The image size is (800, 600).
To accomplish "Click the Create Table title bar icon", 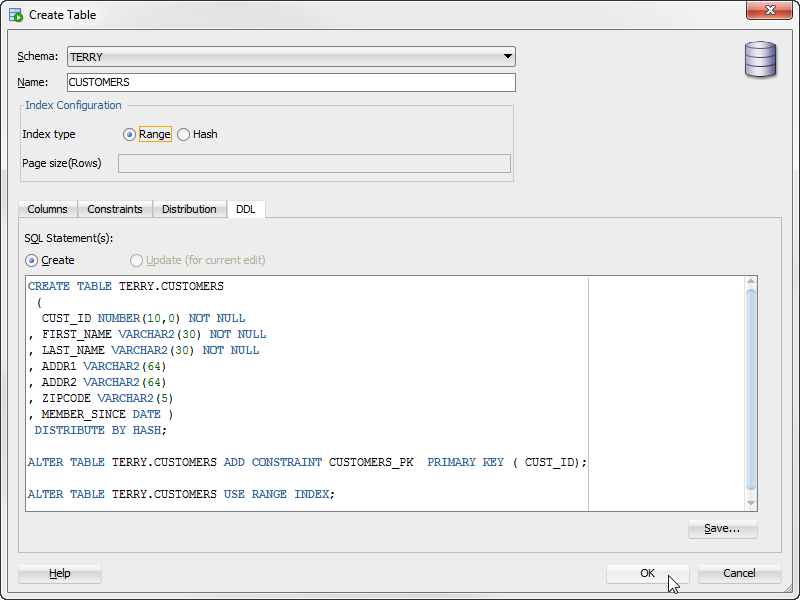I will (16, 15).
